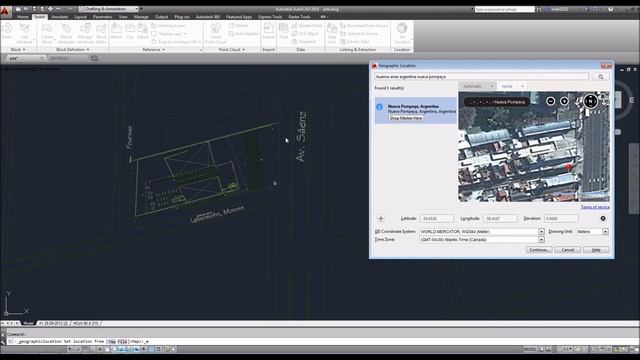The width and height of the screenshot is (640, 360).
Task: Switch to the Home ribbon tab
Action: pos(22,17)
